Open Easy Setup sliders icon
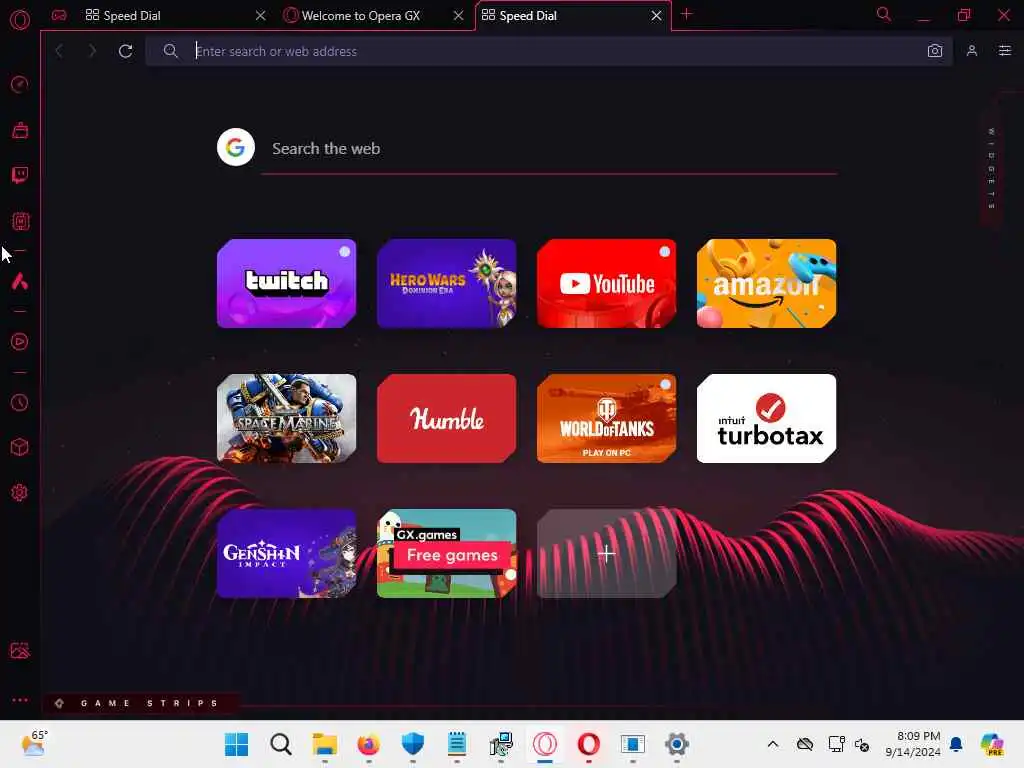Screen dimensions: 1024x768 tap(1004, 51)
